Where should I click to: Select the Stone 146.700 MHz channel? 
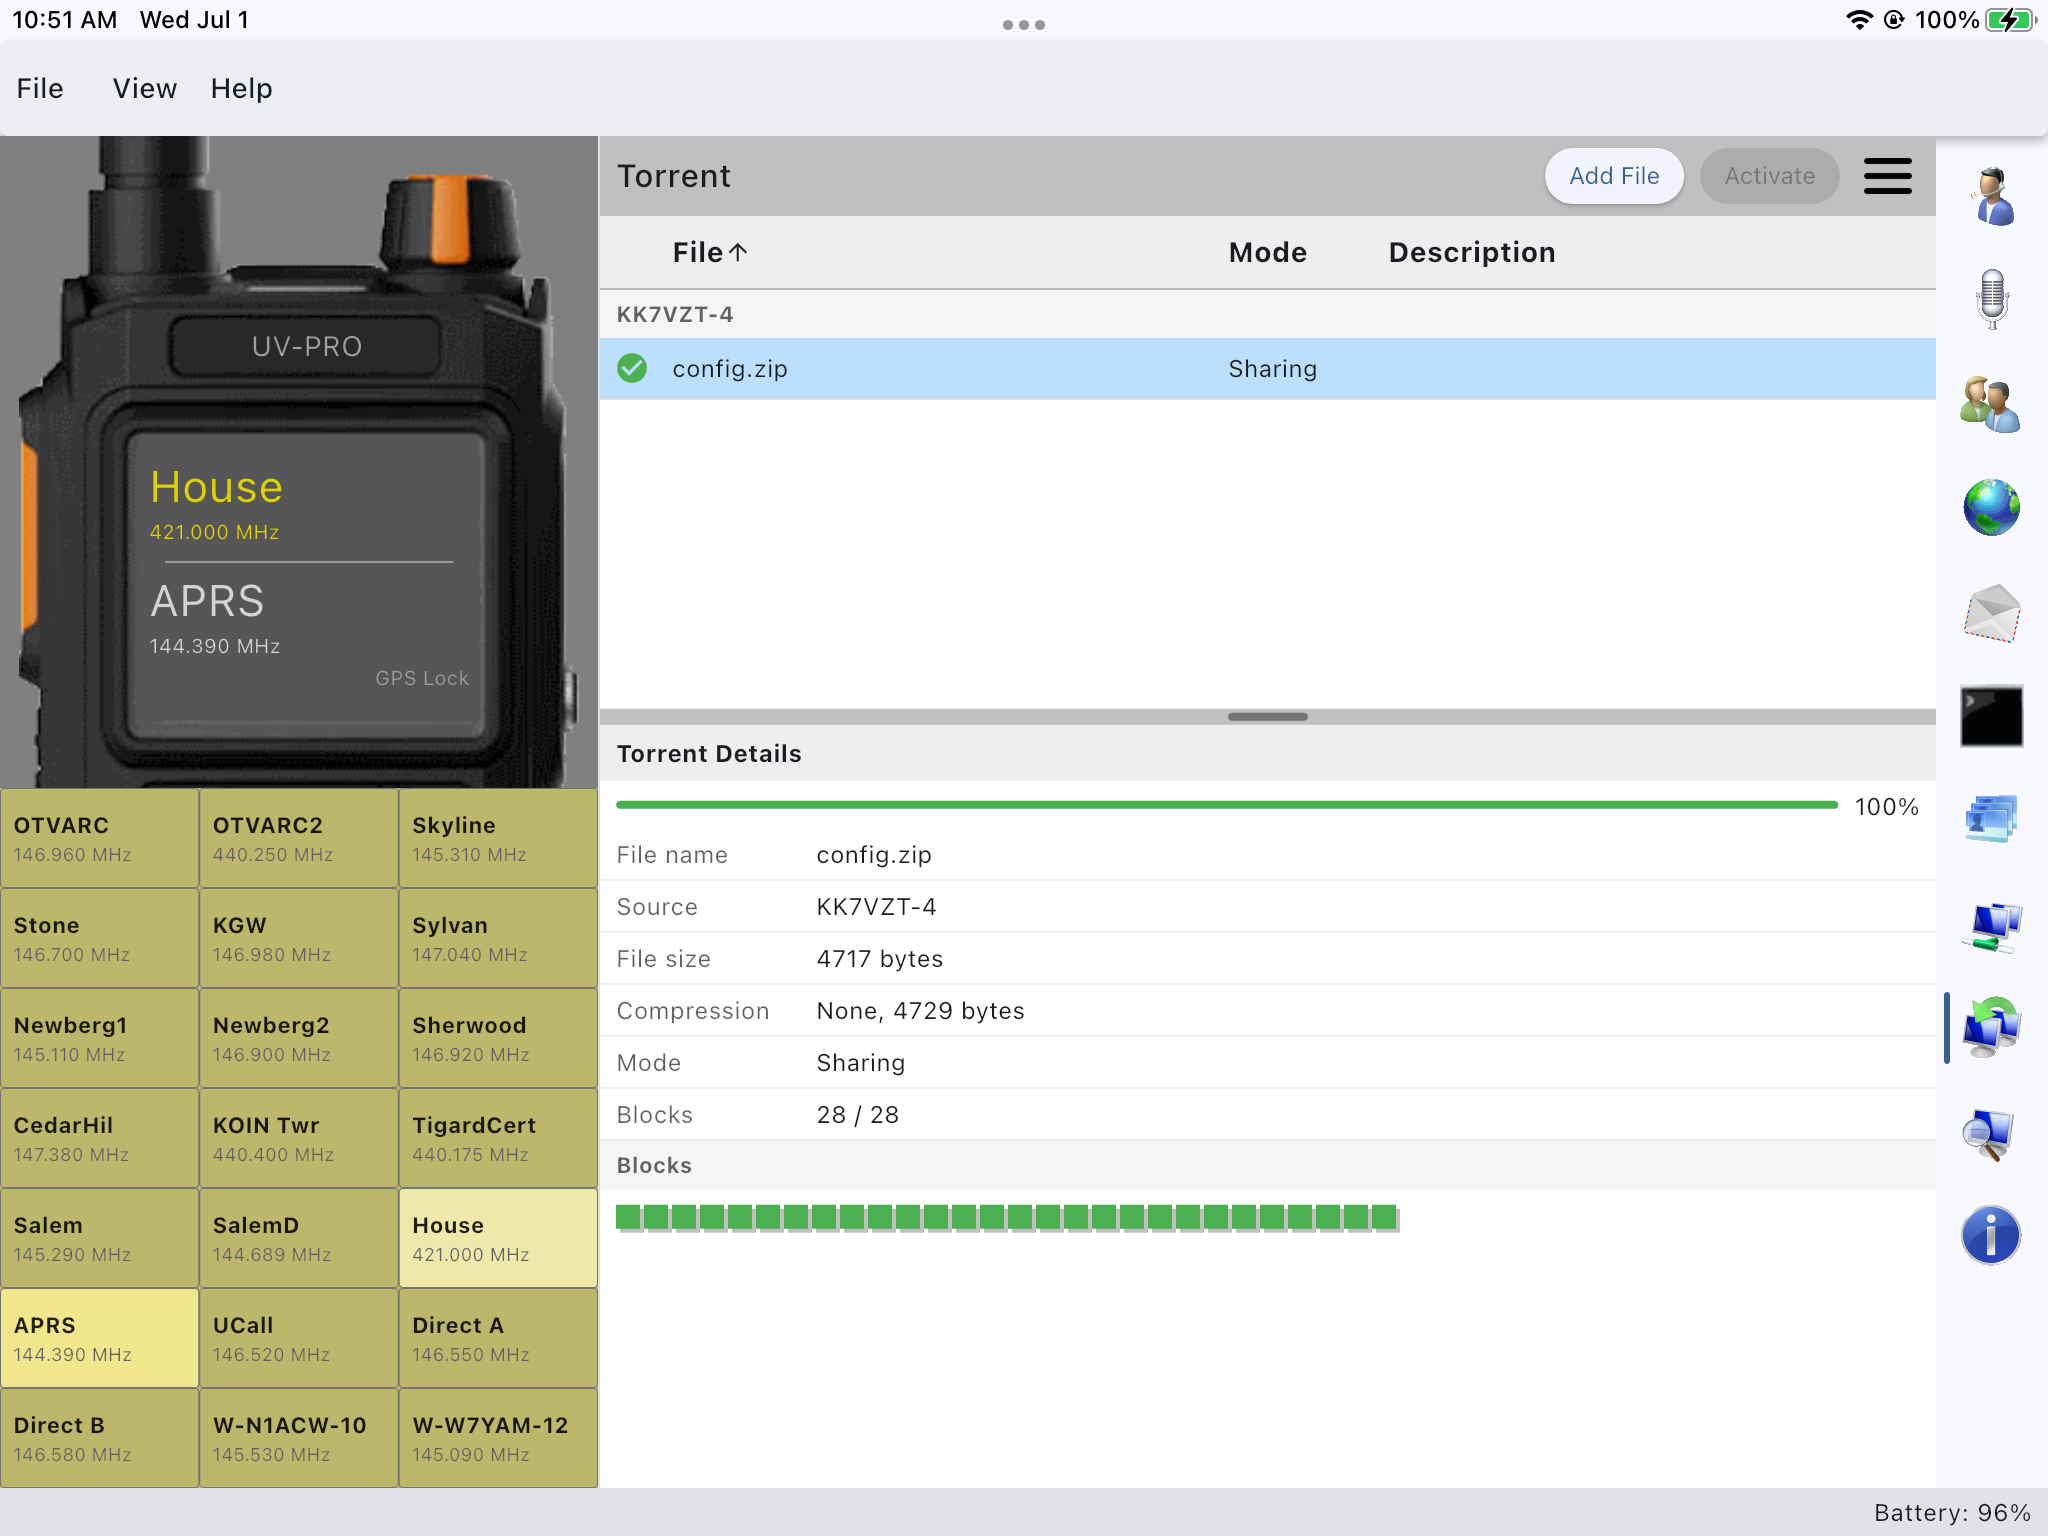coord(100,938)
